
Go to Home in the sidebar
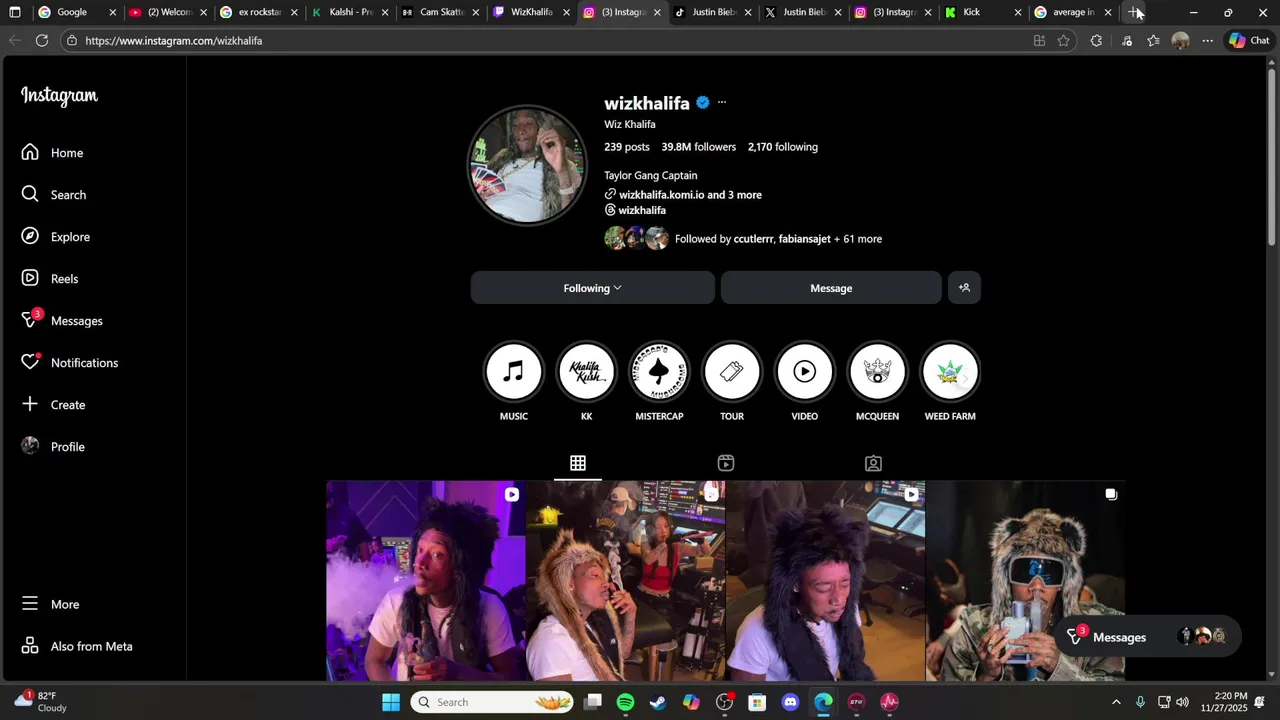(x=53, y=153)
